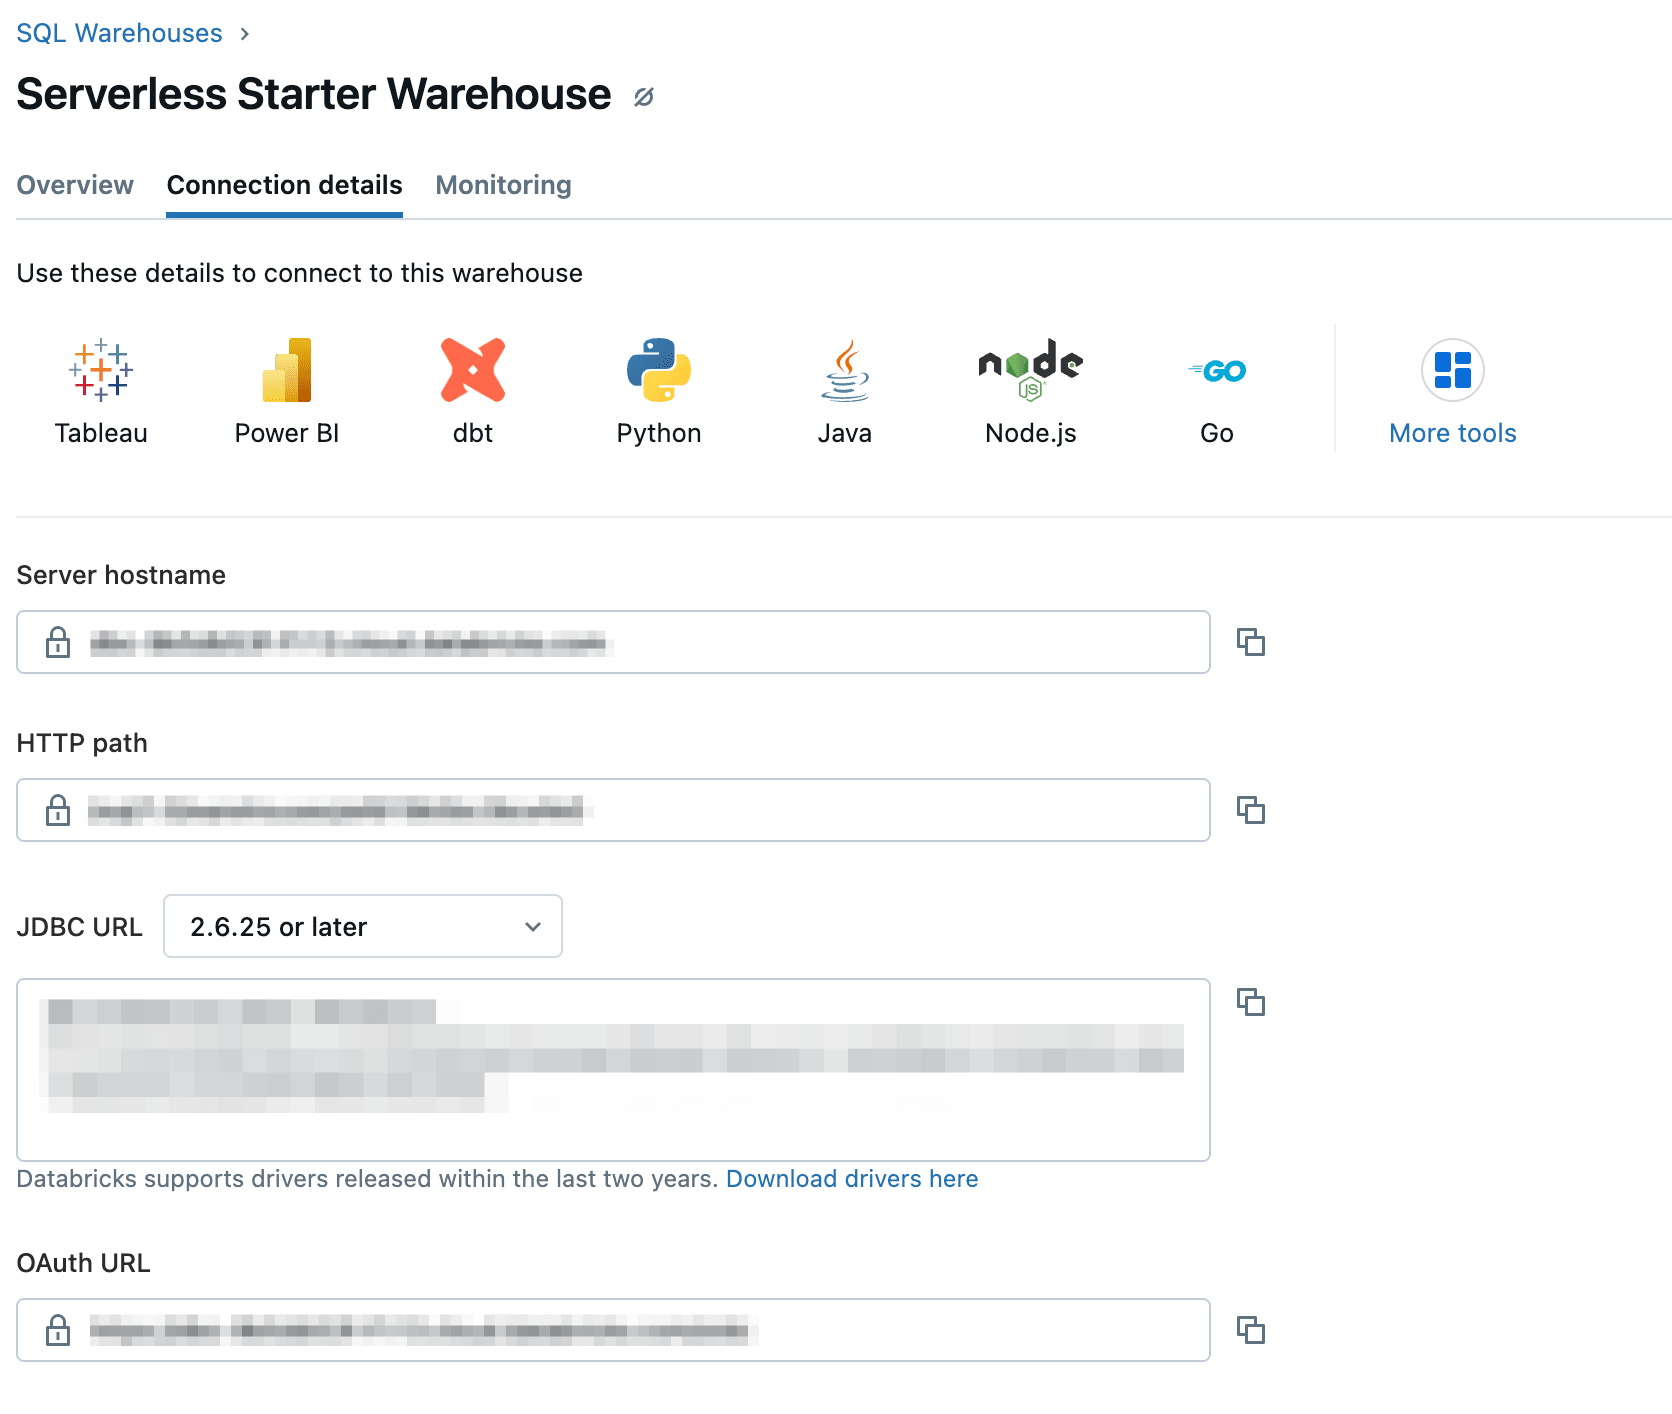
Task: Click the lock icon in Server hostname field
Action: coord(58,642)
